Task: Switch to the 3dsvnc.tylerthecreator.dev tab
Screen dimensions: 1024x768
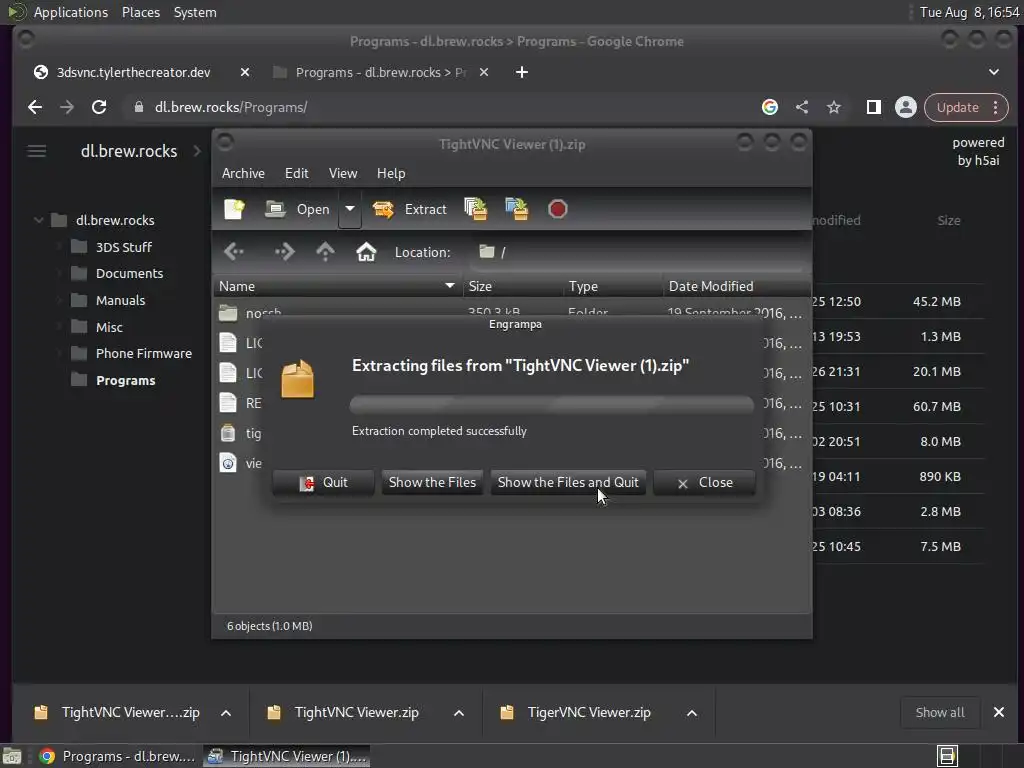Action: 133,72
